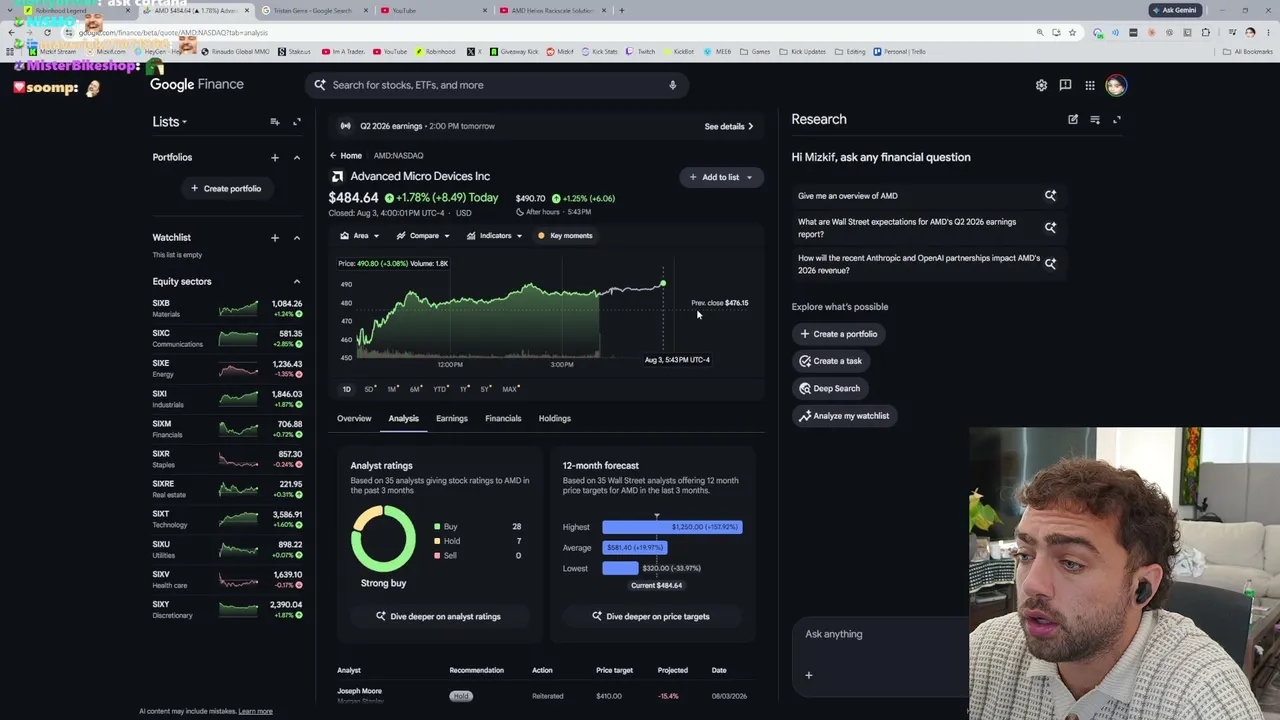Viewport: 1280px width, 720px height.
Task: Reload the page in the browser
Action: (47, 32)
